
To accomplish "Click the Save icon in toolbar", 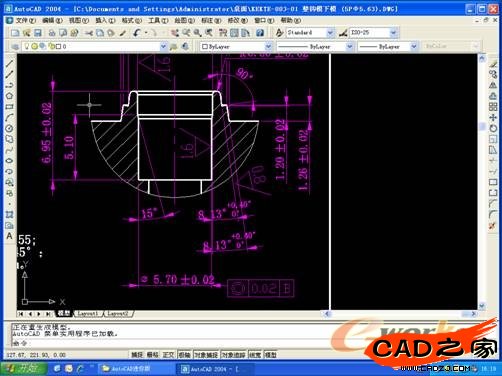I will coord(38,33).
